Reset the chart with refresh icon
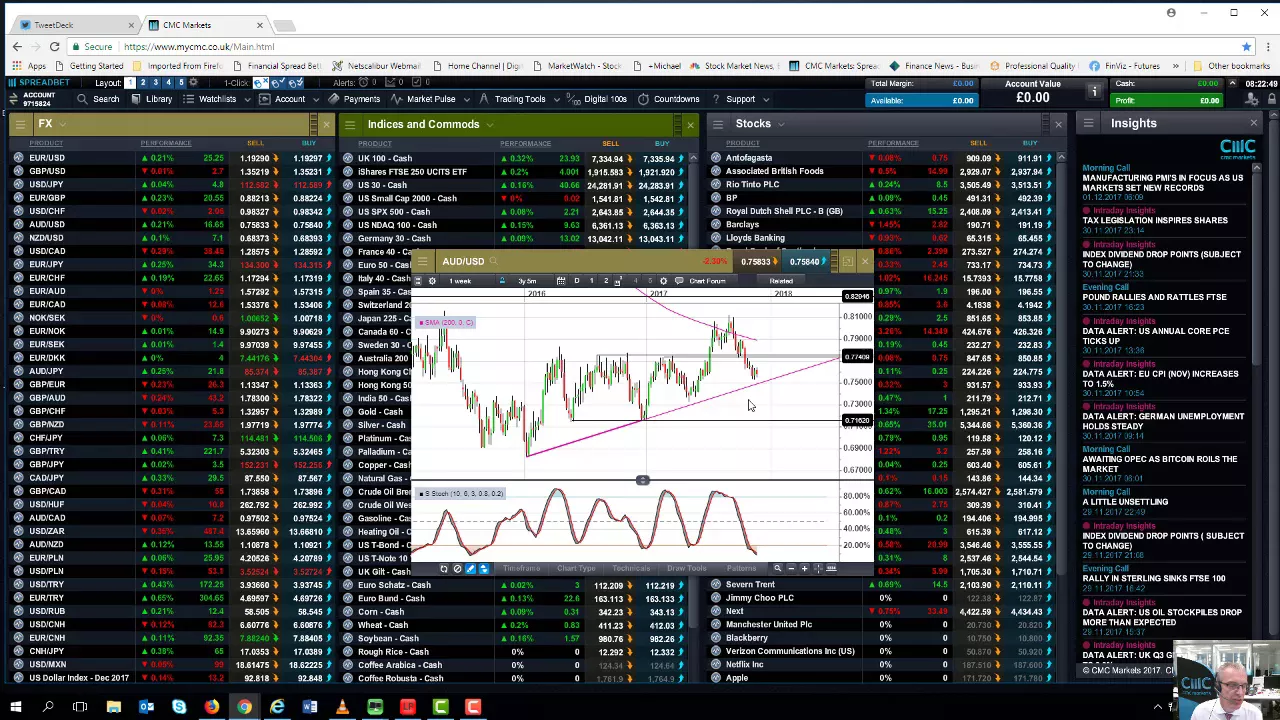Image resolution: width=1280 pixels, height=720 pixels. coord(444,568)
